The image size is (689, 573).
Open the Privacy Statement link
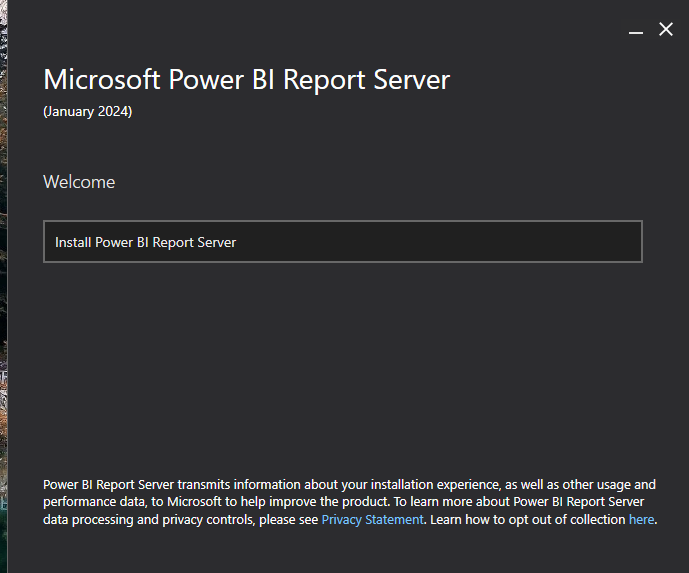point(372,520)
